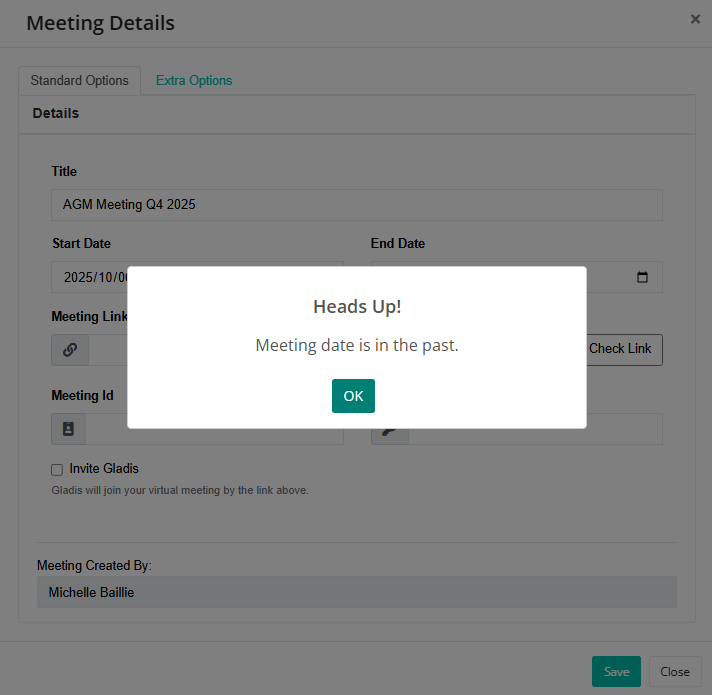Click OK in the Heads Up dialog
Viewport: 712px width, 695px height.
click(x=353, y=396)
